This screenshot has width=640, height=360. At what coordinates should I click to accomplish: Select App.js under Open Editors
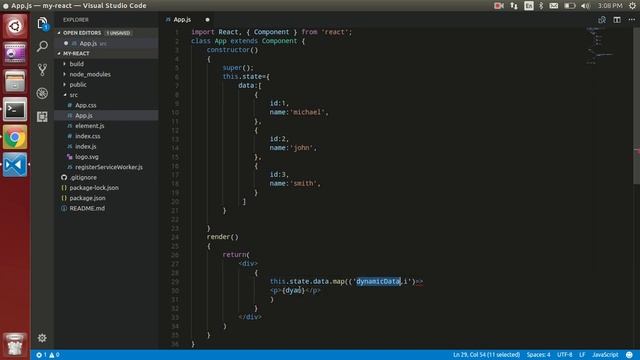(x=107, y=43)
